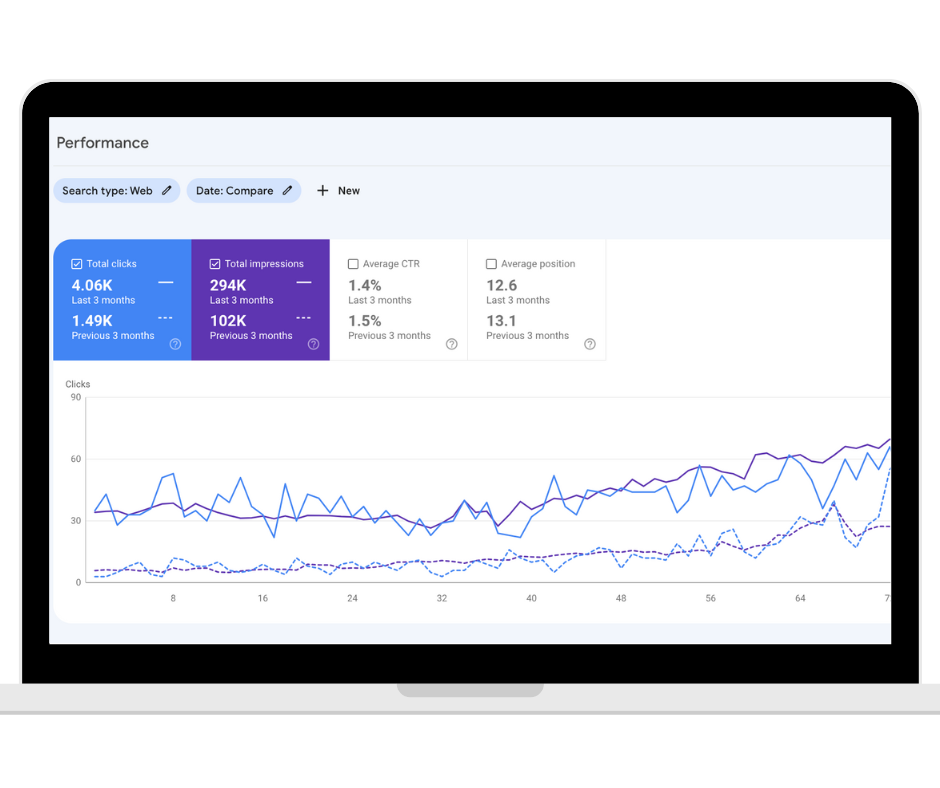Enable the Average position checkbox
The width and height of the screenshot is (940, 788).
point(491,264)
